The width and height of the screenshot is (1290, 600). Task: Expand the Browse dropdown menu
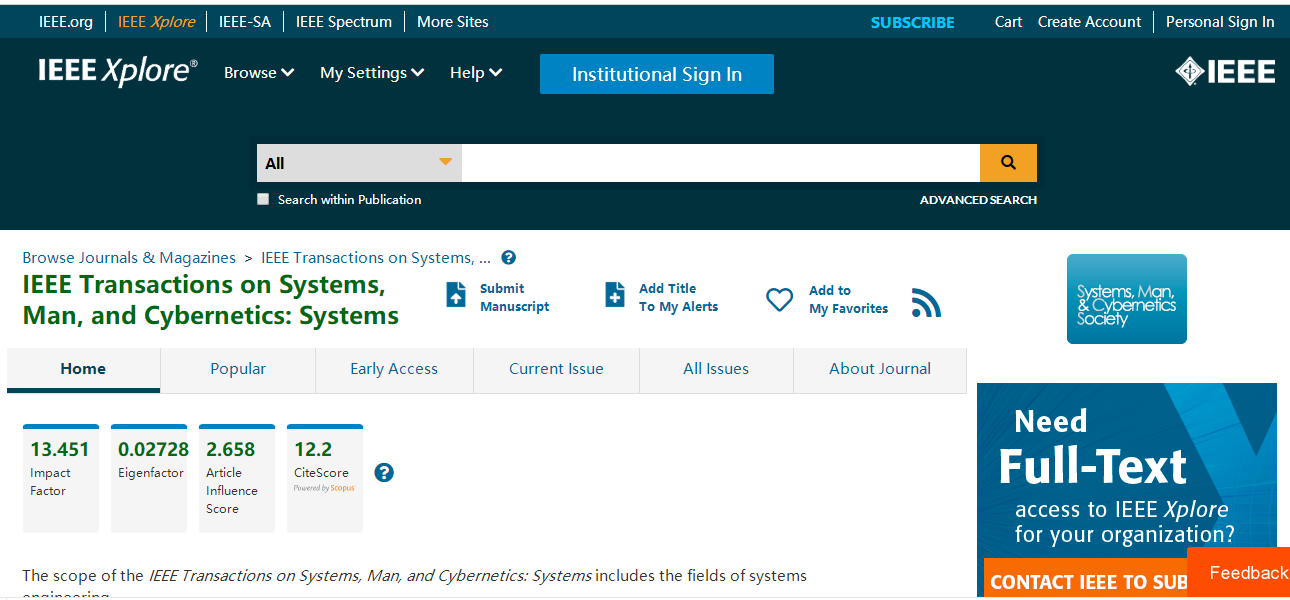[x=259, y=73]
